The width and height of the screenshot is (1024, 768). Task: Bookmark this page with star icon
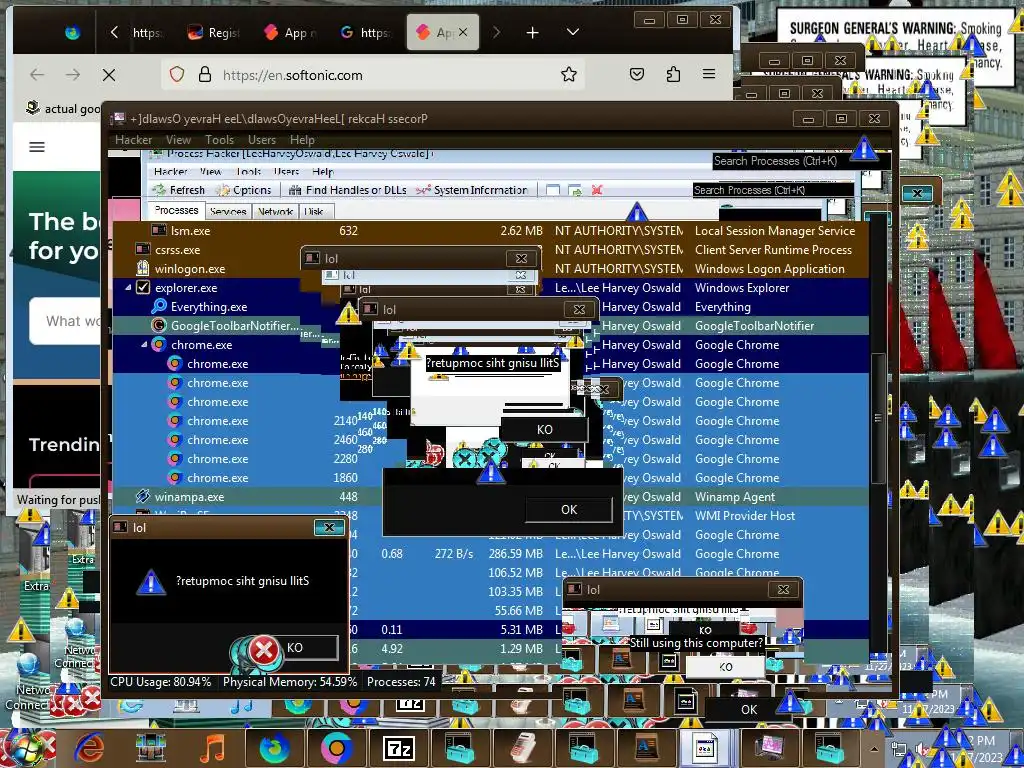569,74
